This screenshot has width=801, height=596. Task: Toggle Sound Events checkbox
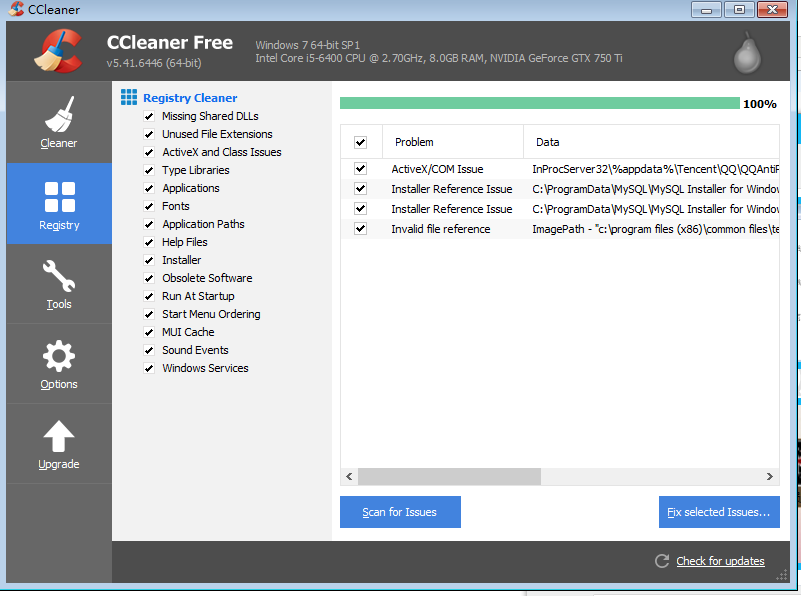(149, 350)
